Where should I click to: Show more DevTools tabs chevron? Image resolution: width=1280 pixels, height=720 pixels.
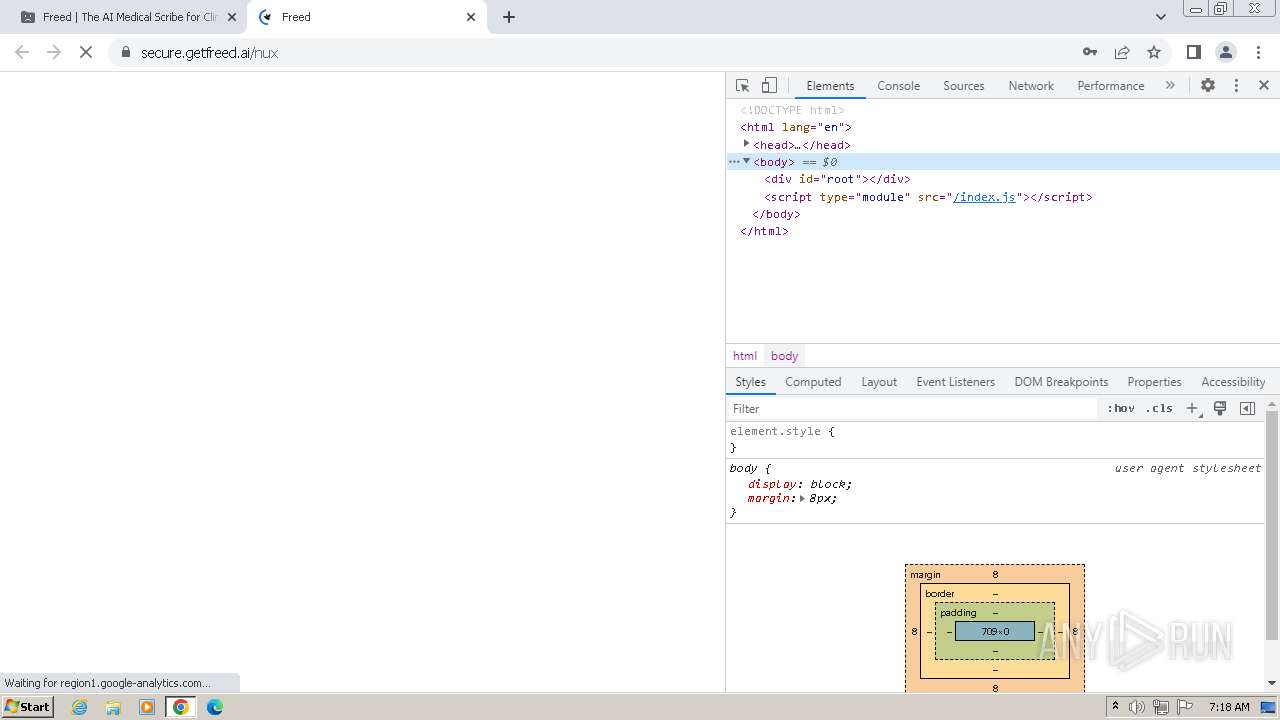1170,86
